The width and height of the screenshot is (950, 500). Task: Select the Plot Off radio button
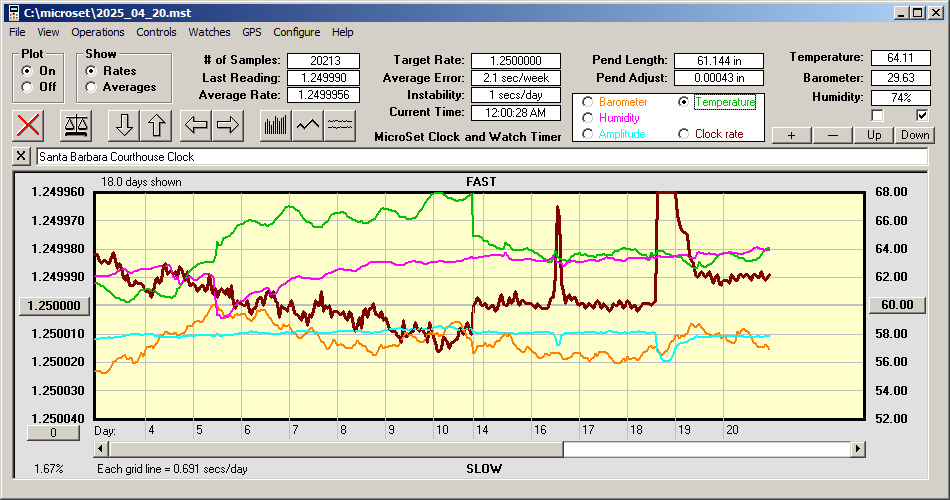point(26,87)
